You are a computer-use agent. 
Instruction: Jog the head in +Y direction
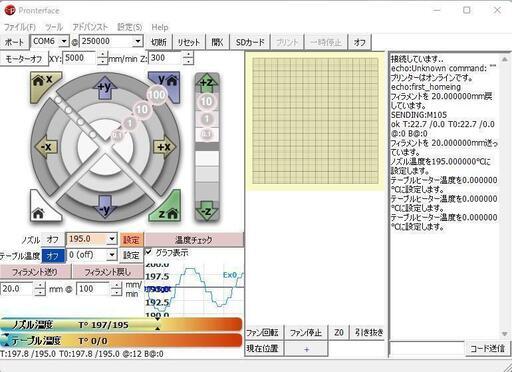(x=105, y=88)
